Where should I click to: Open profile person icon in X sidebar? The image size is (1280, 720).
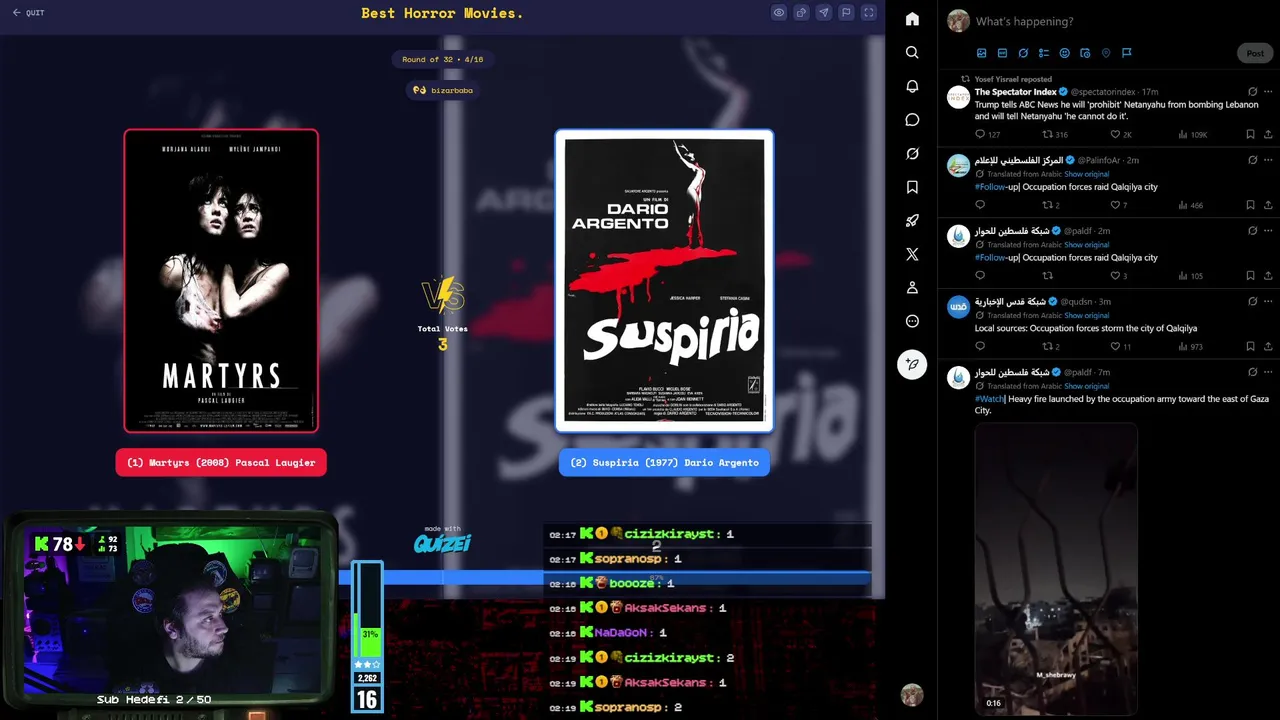[x=912, y=288]
